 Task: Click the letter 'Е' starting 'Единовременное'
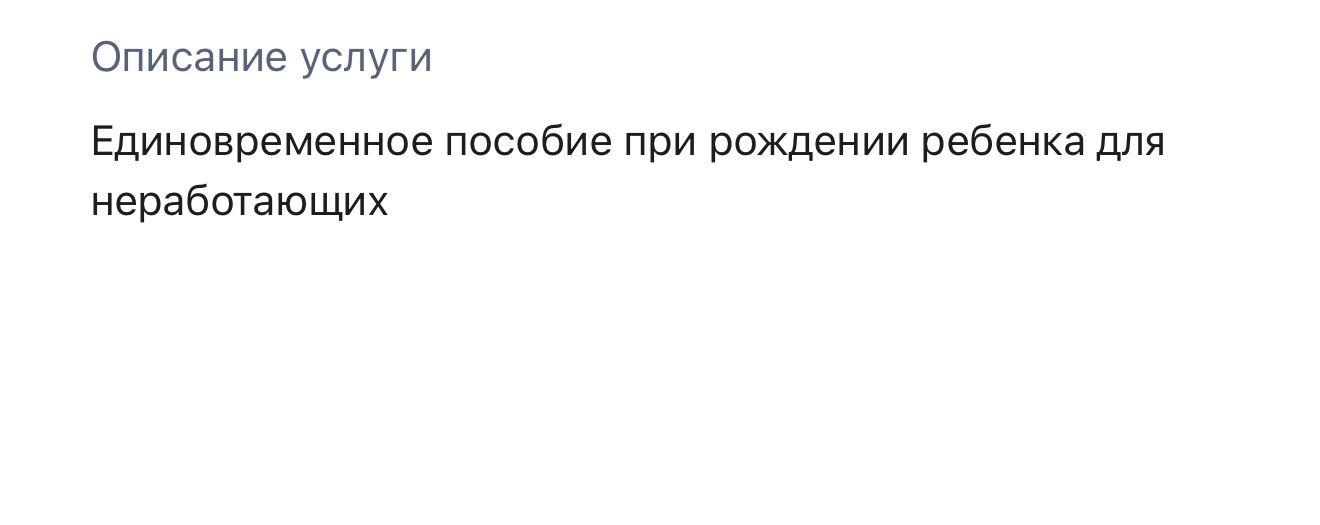tap(101, 142)
